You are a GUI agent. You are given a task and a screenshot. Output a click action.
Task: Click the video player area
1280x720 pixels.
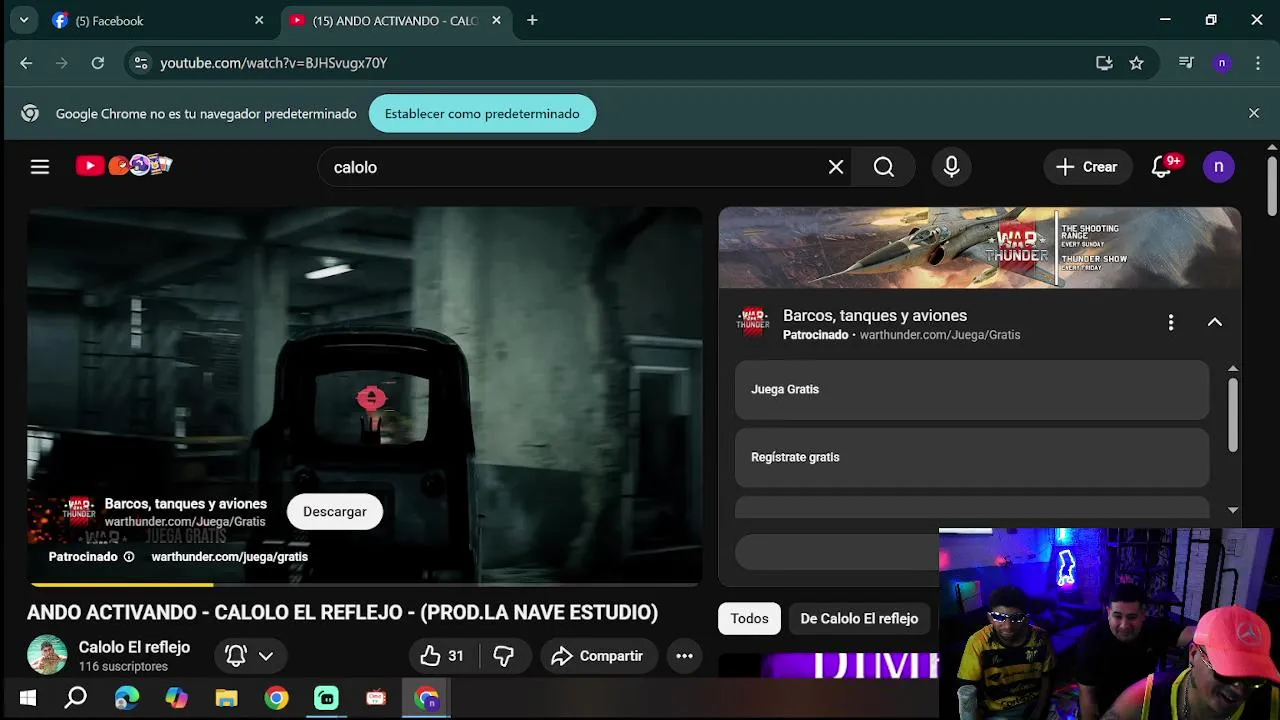365,395
